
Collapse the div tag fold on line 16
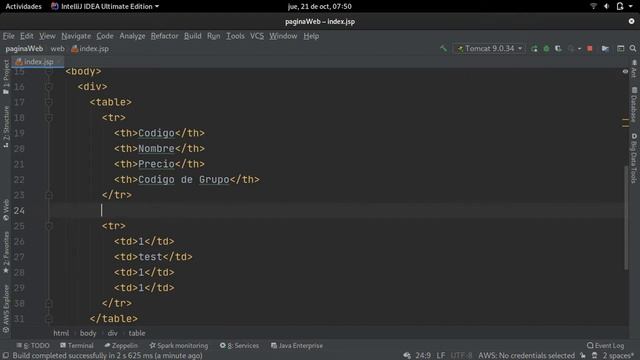49,87
